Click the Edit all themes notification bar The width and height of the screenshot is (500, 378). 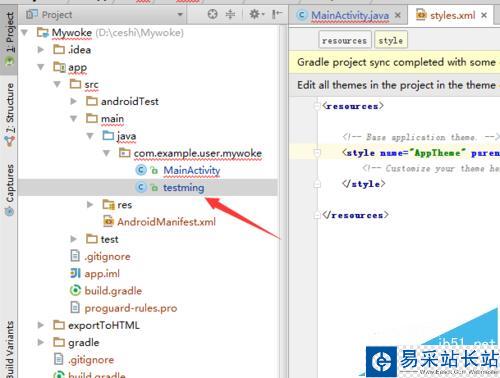coord(394,85)
